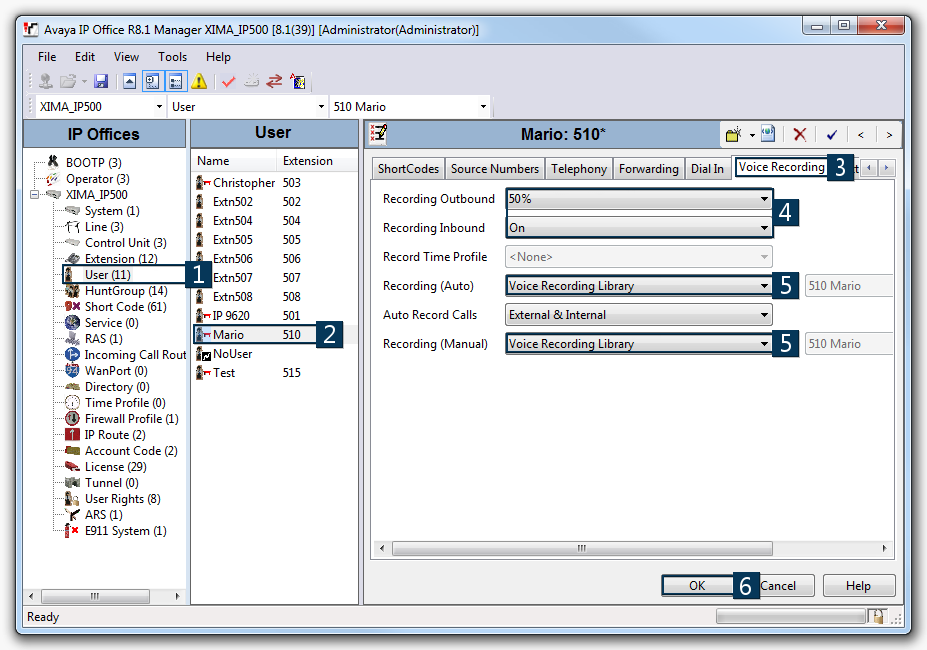Click the Save Configuration floppy disk icon

[x=101, y=81]
